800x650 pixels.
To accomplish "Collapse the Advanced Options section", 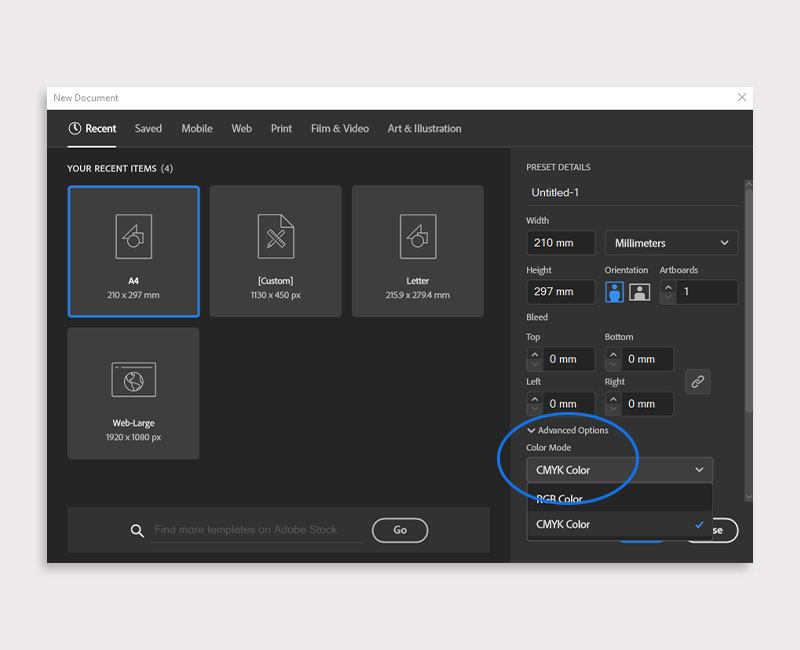I will click(x=567, y=431).
